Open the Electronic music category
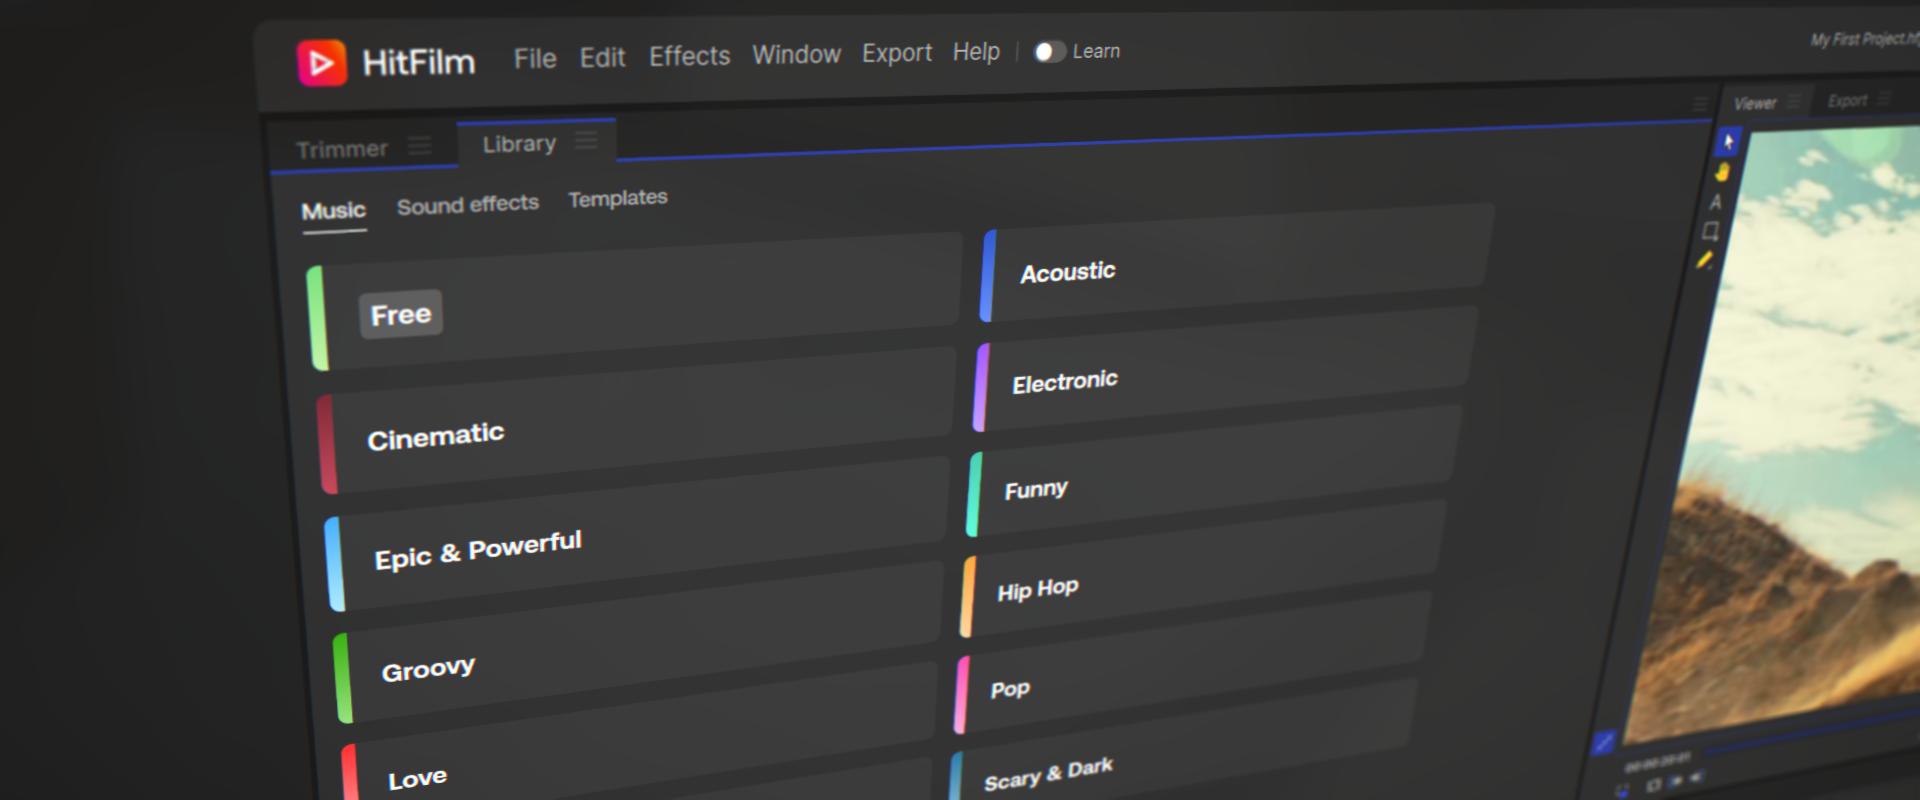 tap(1225, 369)
